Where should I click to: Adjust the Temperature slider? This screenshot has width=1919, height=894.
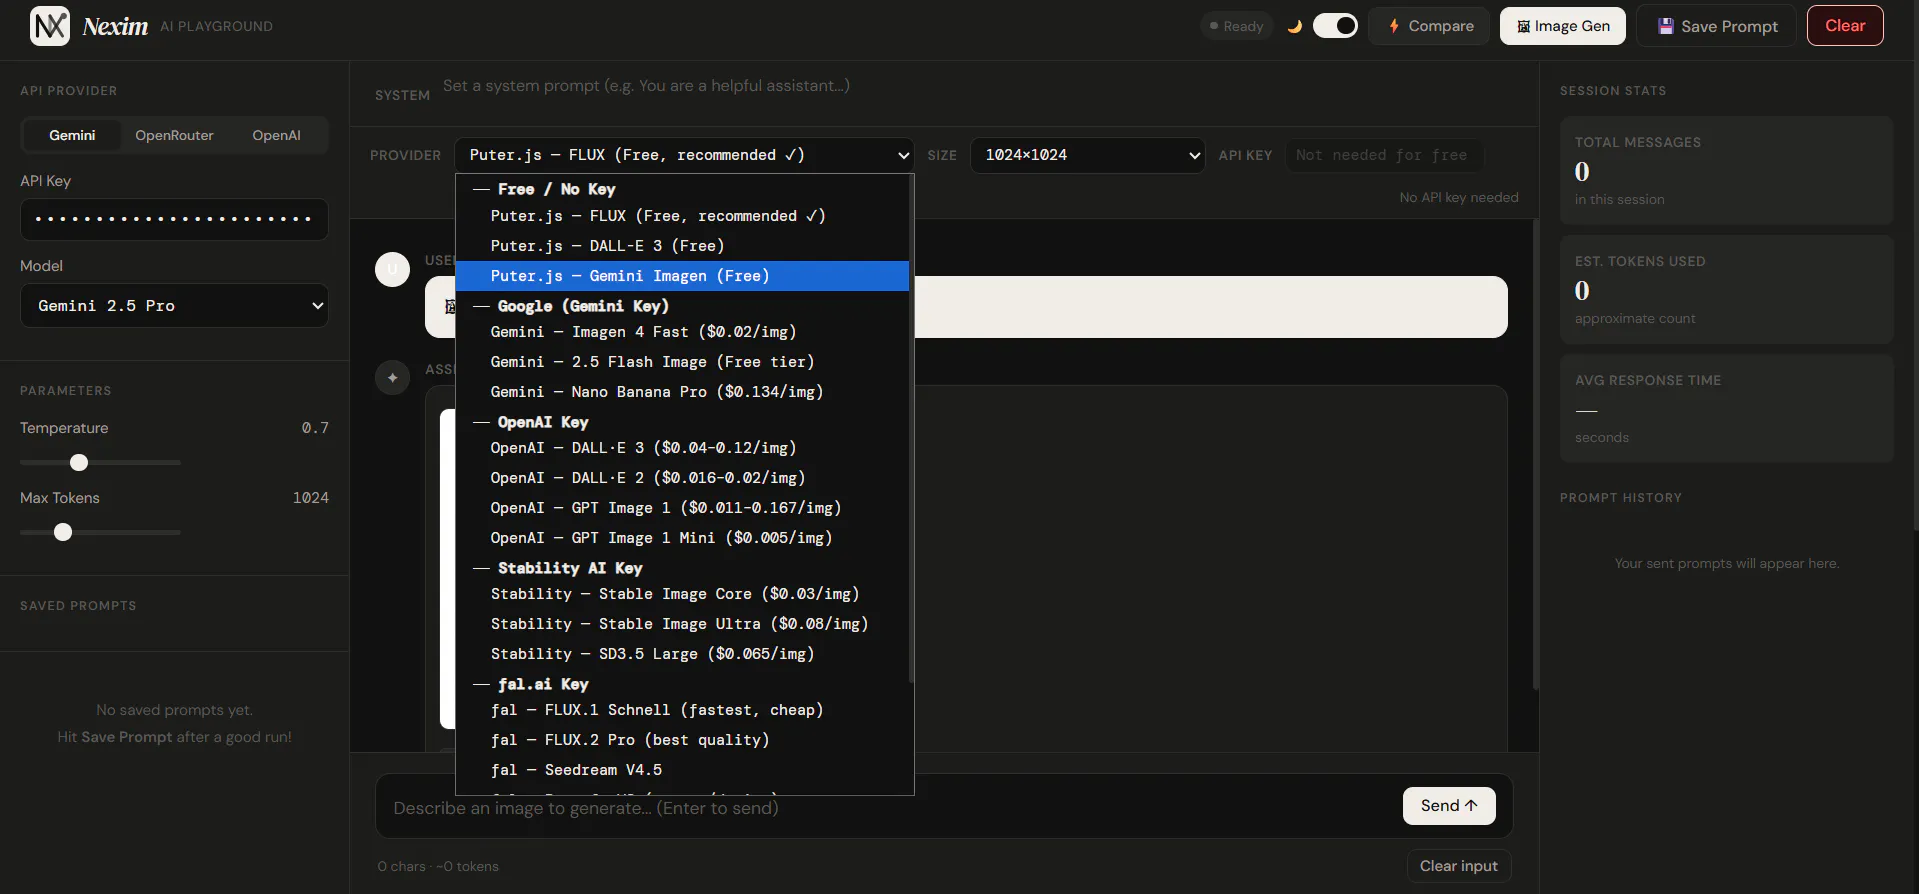(x=100, y=462)
